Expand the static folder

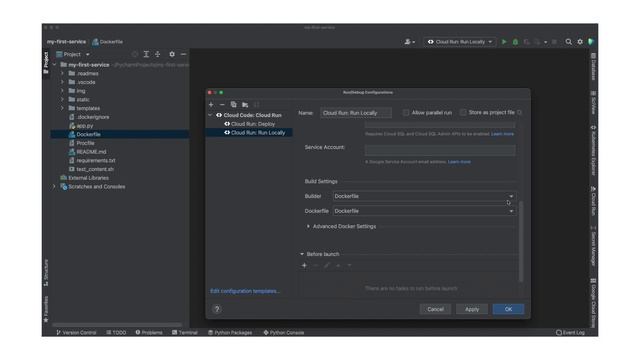pos(62,100)
